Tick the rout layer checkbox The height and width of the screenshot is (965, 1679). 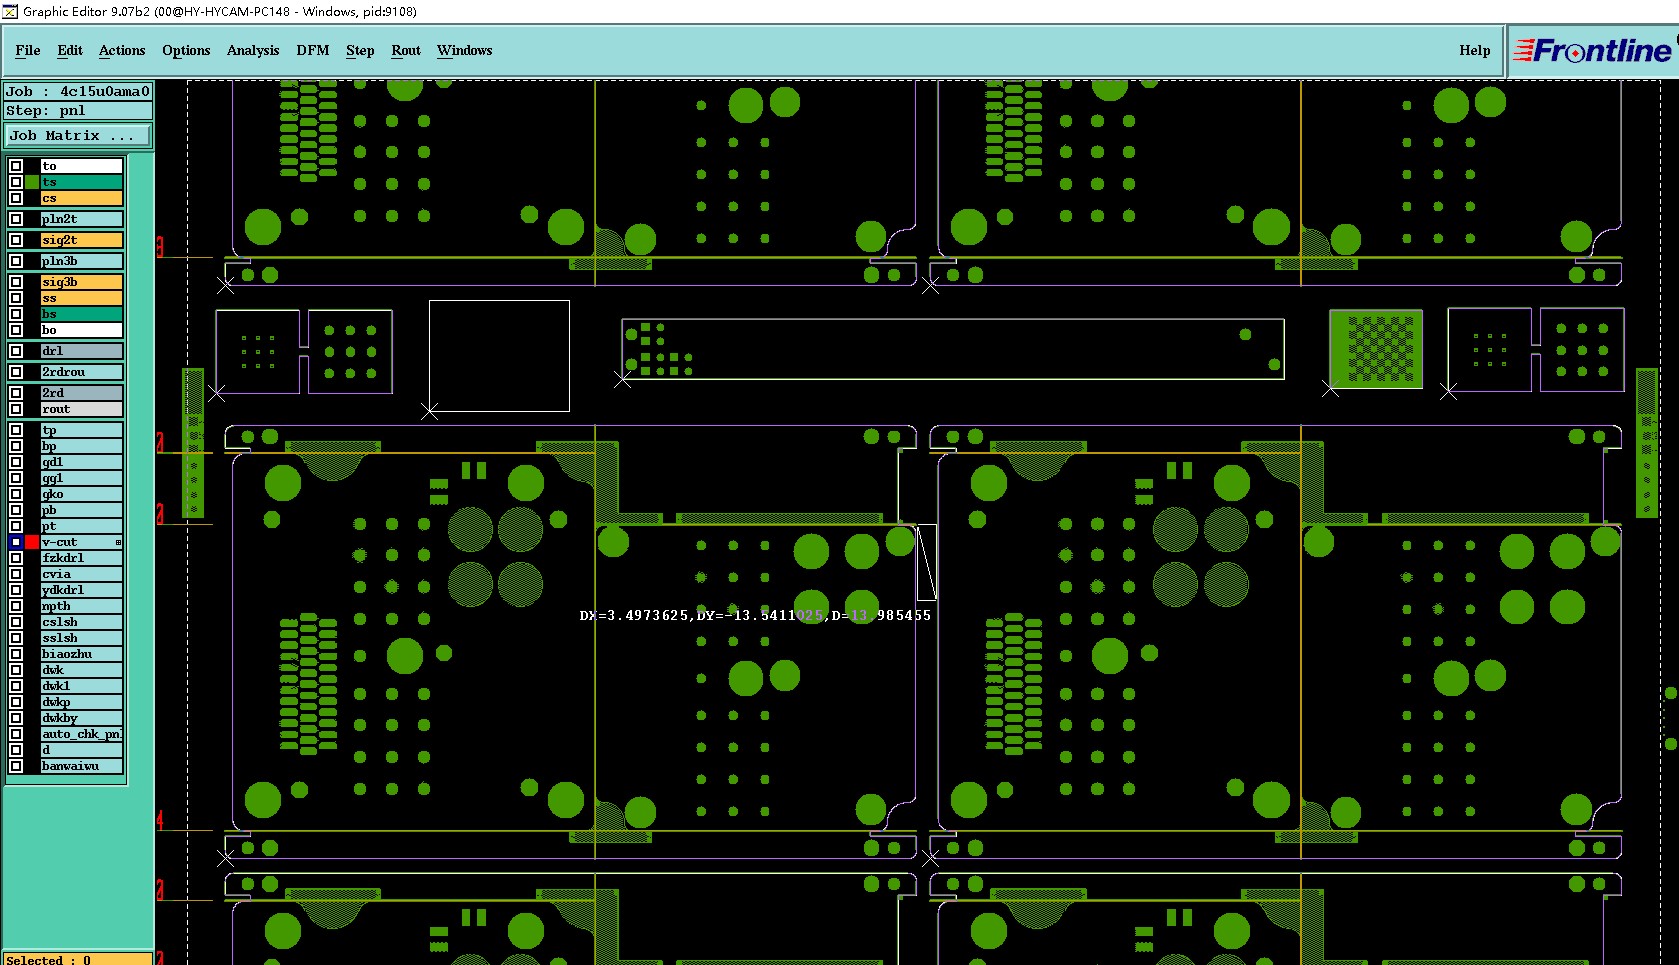16,409
